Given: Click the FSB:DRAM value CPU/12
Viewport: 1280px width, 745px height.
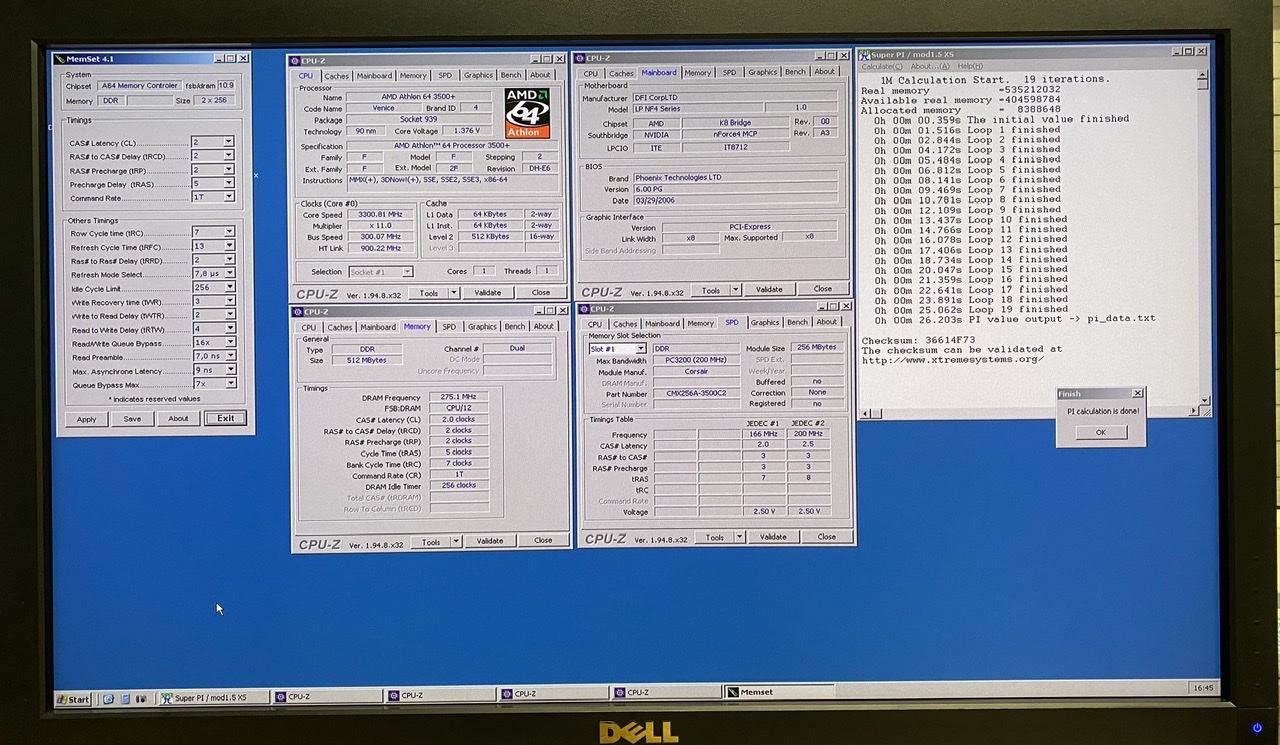Looking at the screenshot, I should coord(459,408).
